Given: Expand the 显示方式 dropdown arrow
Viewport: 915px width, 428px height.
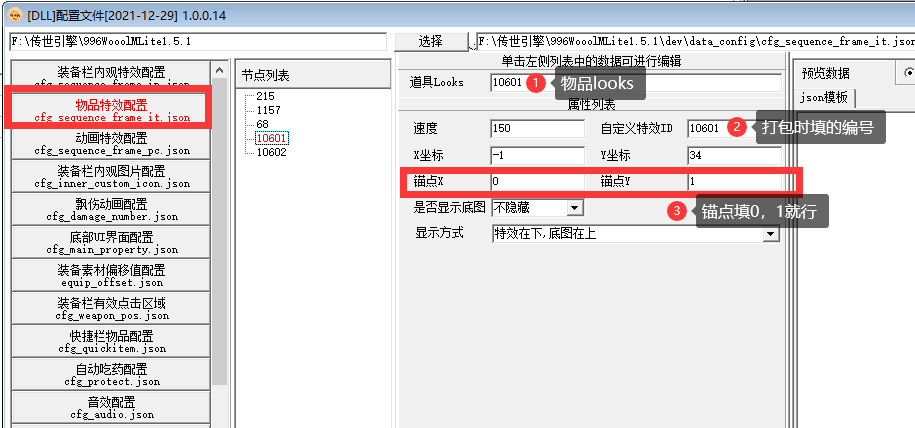Looking at the screenshot, I should click(770, 234).
